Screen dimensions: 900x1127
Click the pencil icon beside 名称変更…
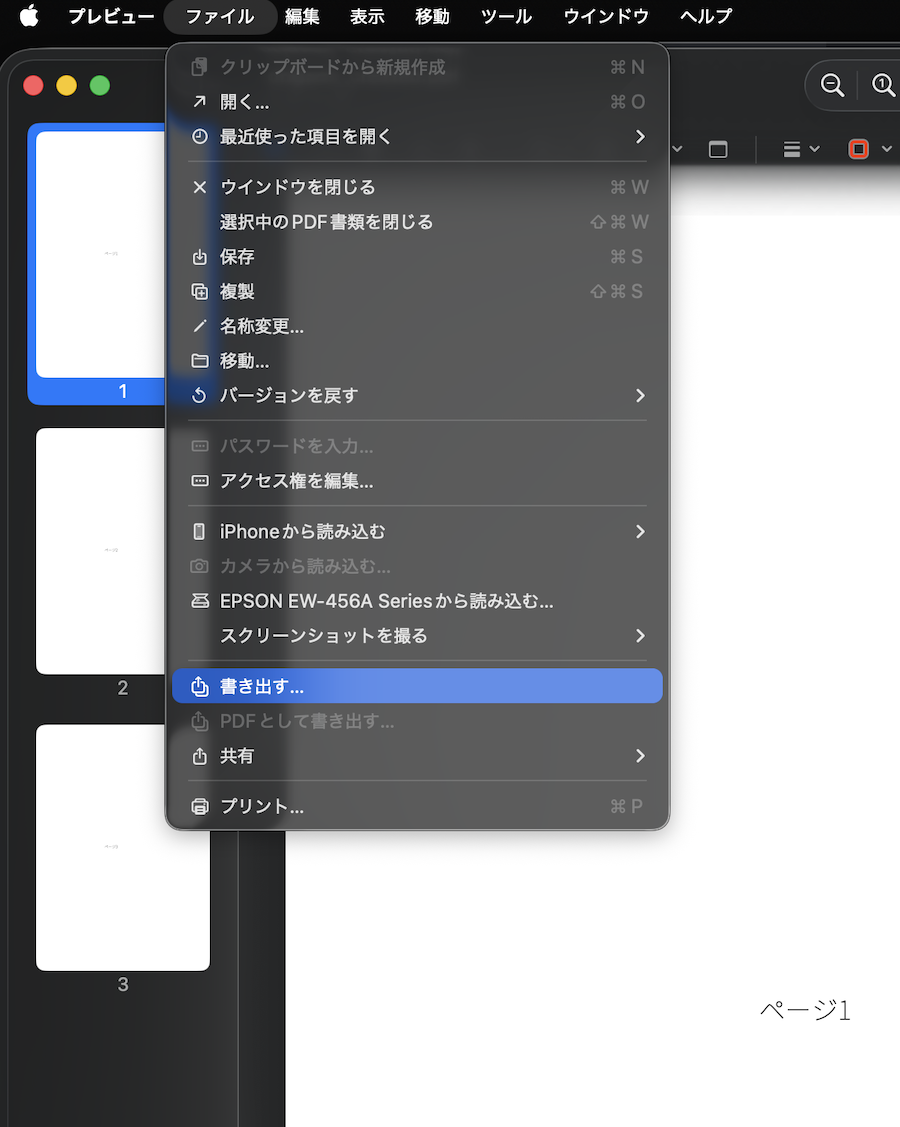[200, 326]
